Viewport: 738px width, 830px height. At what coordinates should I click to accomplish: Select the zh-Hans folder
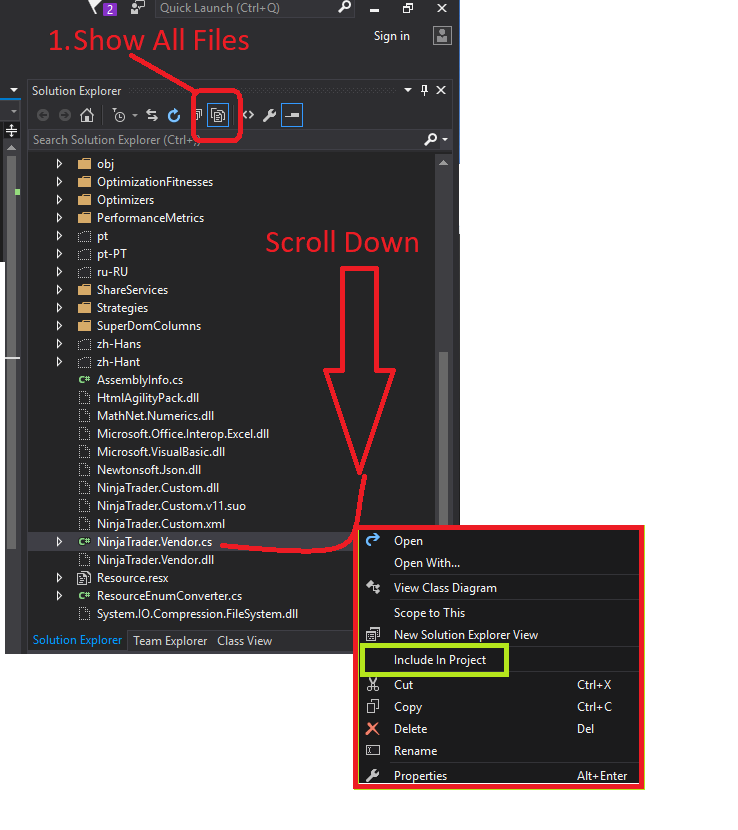pos(119,344)
